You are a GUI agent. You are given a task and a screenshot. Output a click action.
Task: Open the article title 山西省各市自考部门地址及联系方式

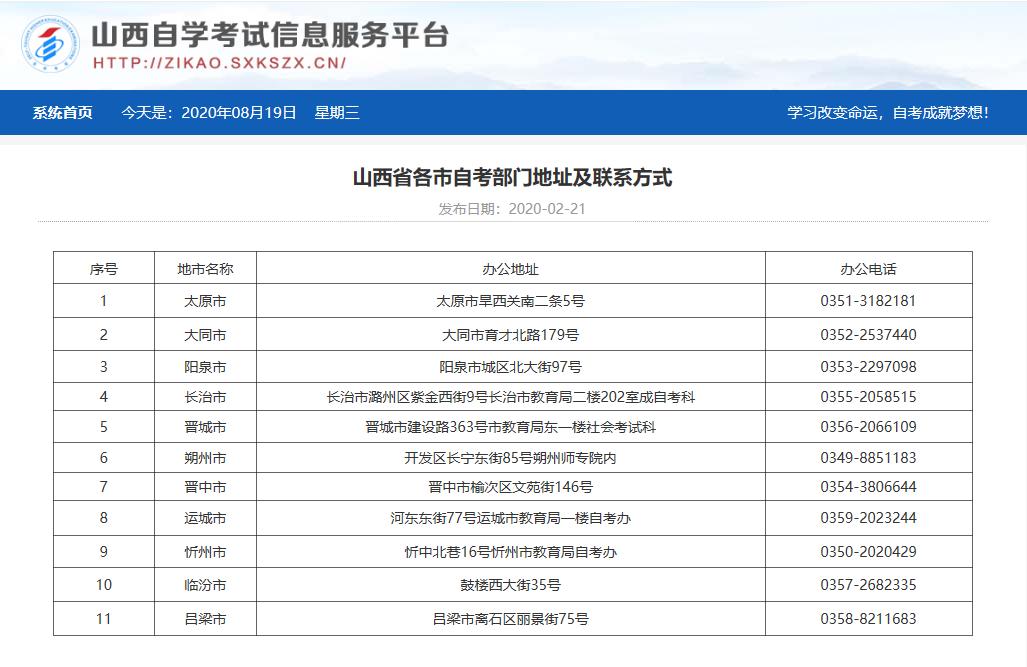pyautogui.click(x=513, y=177)
